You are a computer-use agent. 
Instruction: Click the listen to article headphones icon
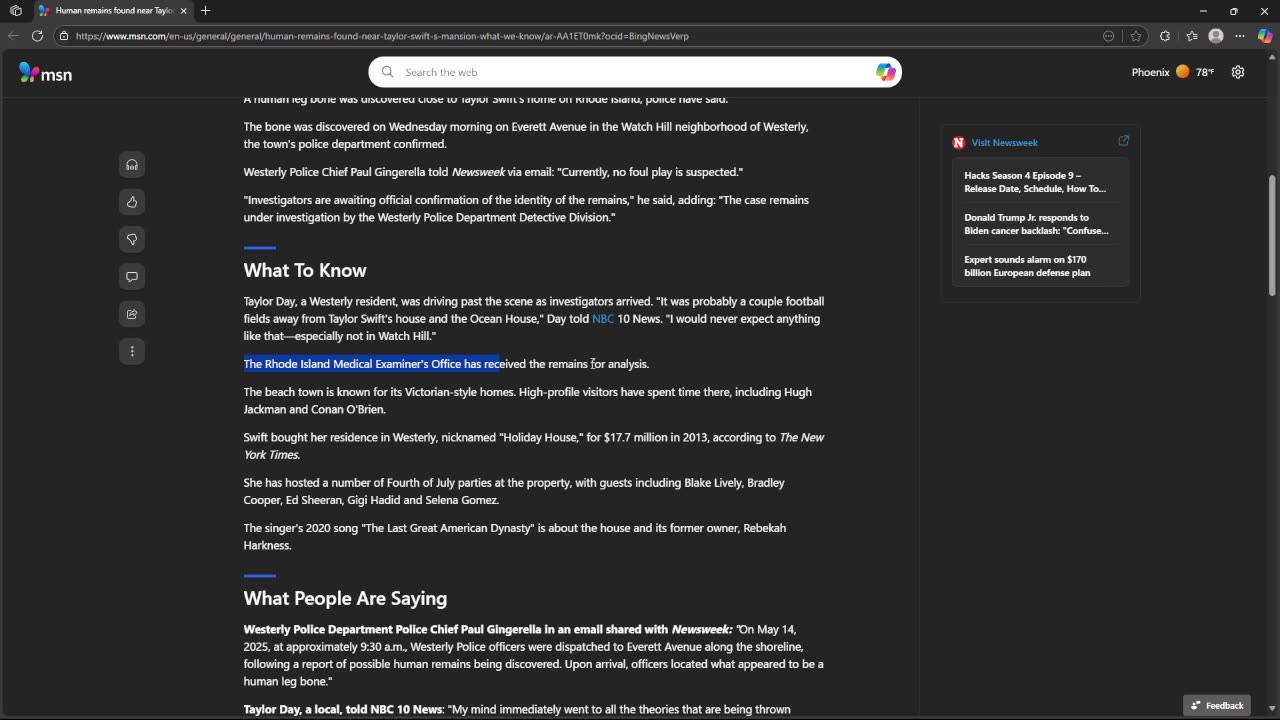(132, 165)
